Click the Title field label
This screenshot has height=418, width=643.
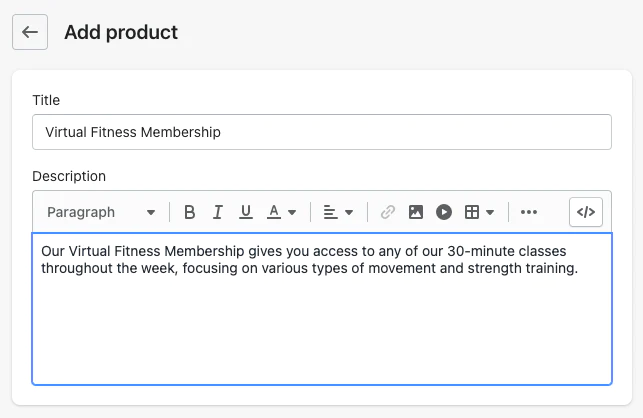pos(46,100)
